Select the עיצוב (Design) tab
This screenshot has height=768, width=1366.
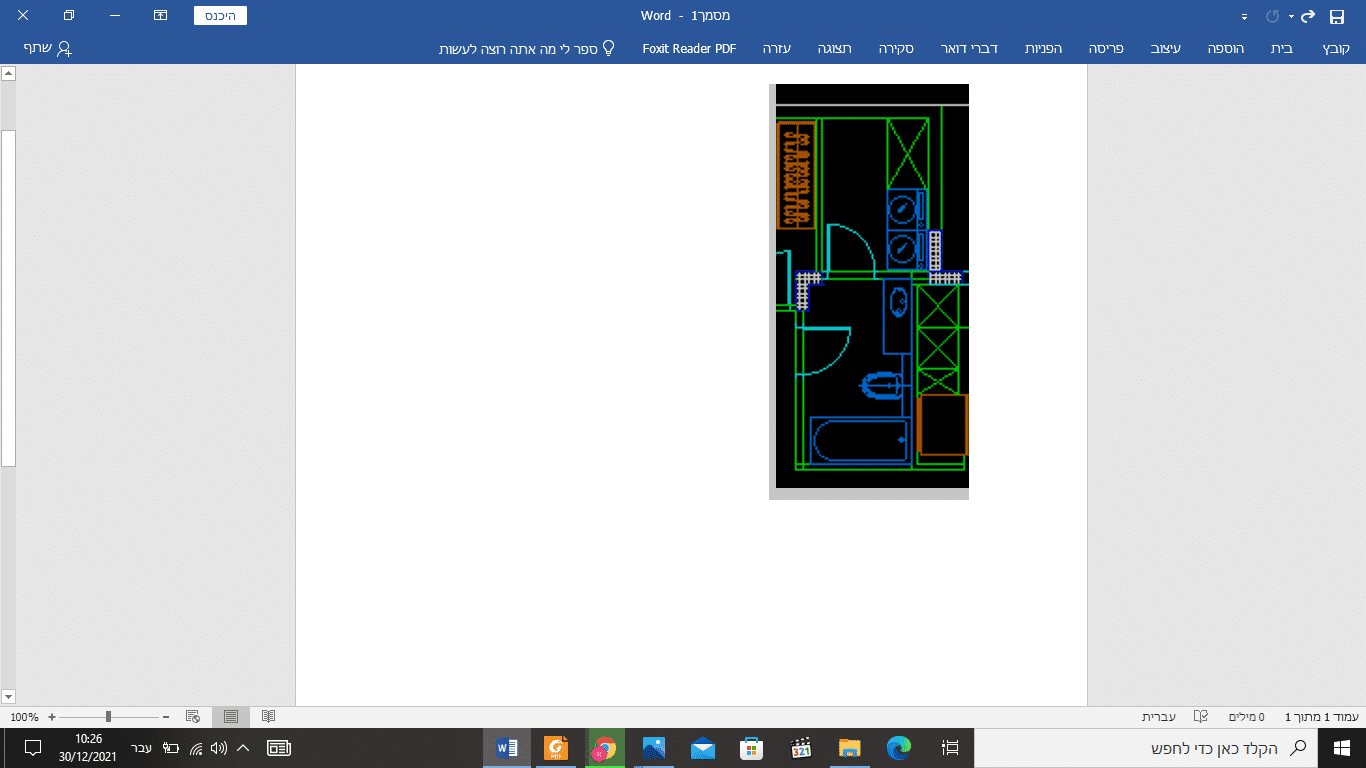[x=1164, y=48]
